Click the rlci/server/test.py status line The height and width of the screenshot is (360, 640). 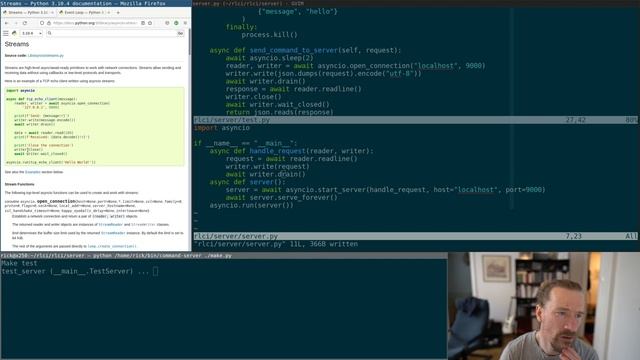tap(416, 120)
